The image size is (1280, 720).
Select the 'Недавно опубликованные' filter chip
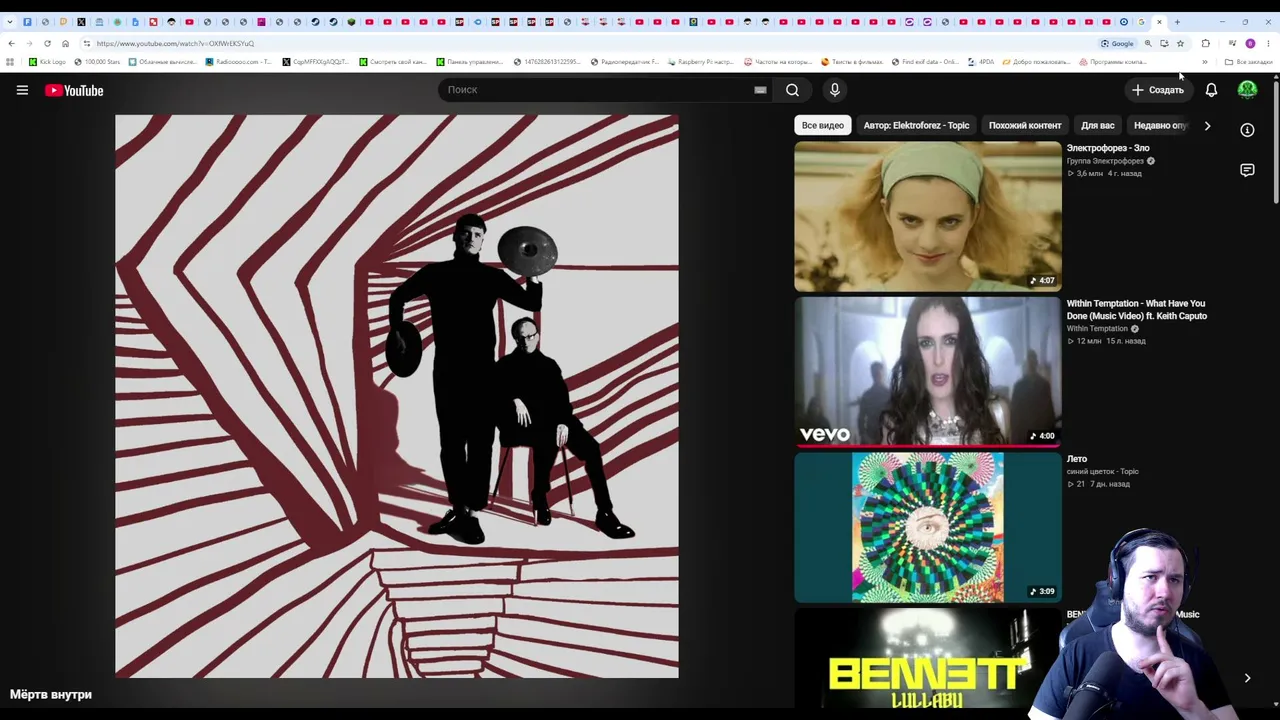pos(1160,125)
